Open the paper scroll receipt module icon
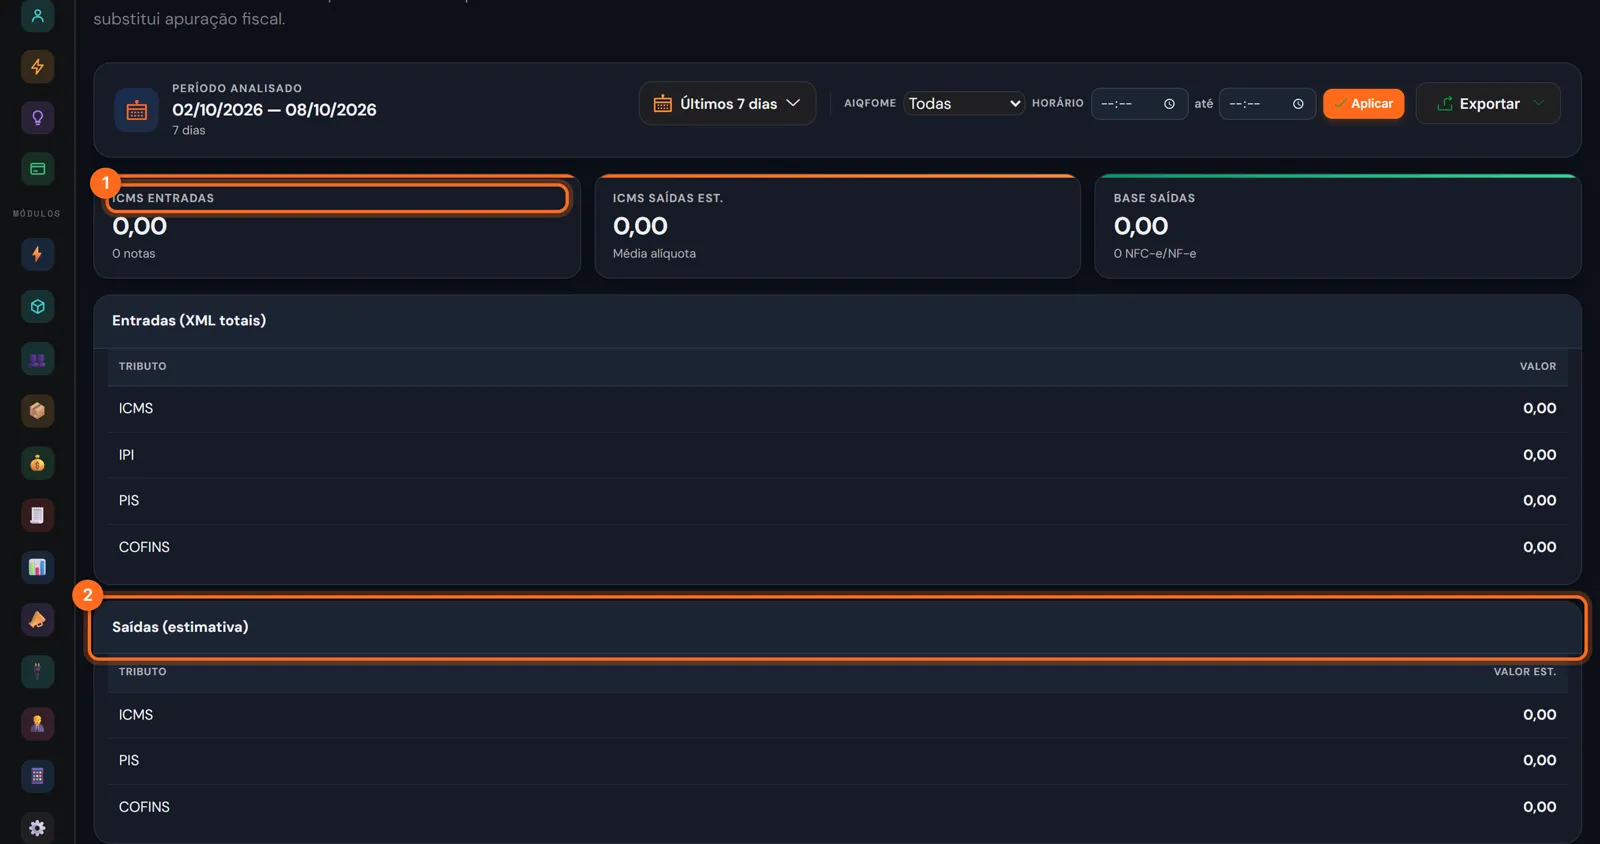The image size is (1600, 844). pyautogui.click(x=37, y=515)
